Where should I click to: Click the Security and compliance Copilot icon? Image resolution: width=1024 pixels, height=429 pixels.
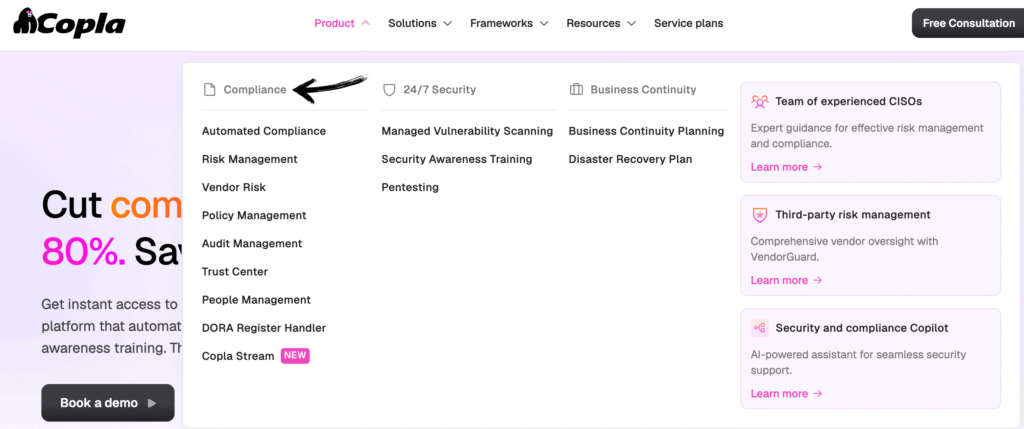tap(760, 328)
